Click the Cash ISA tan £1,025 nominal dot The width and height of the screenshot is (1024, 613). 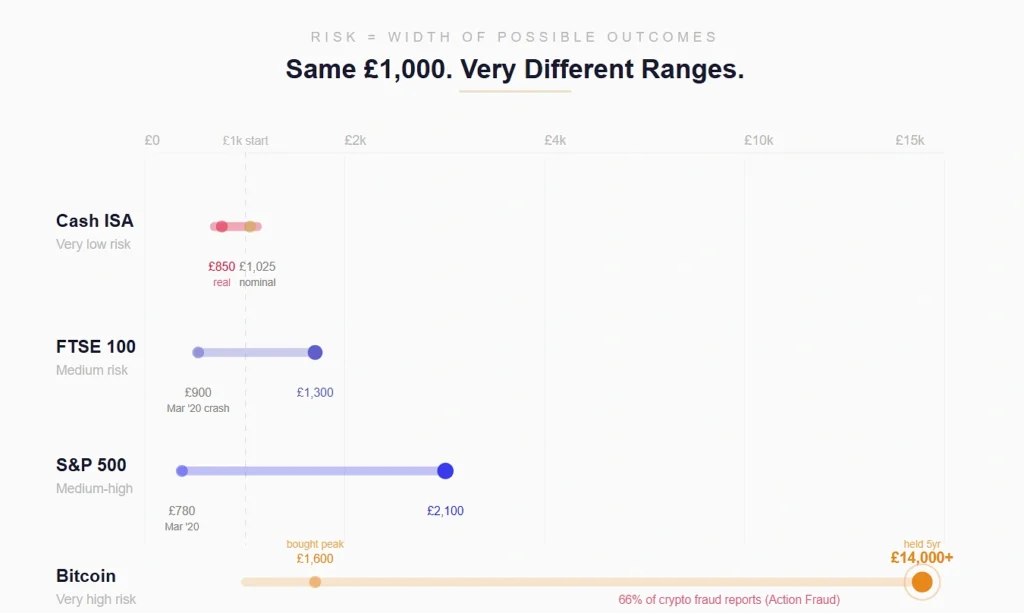click(x=250, y=226)
